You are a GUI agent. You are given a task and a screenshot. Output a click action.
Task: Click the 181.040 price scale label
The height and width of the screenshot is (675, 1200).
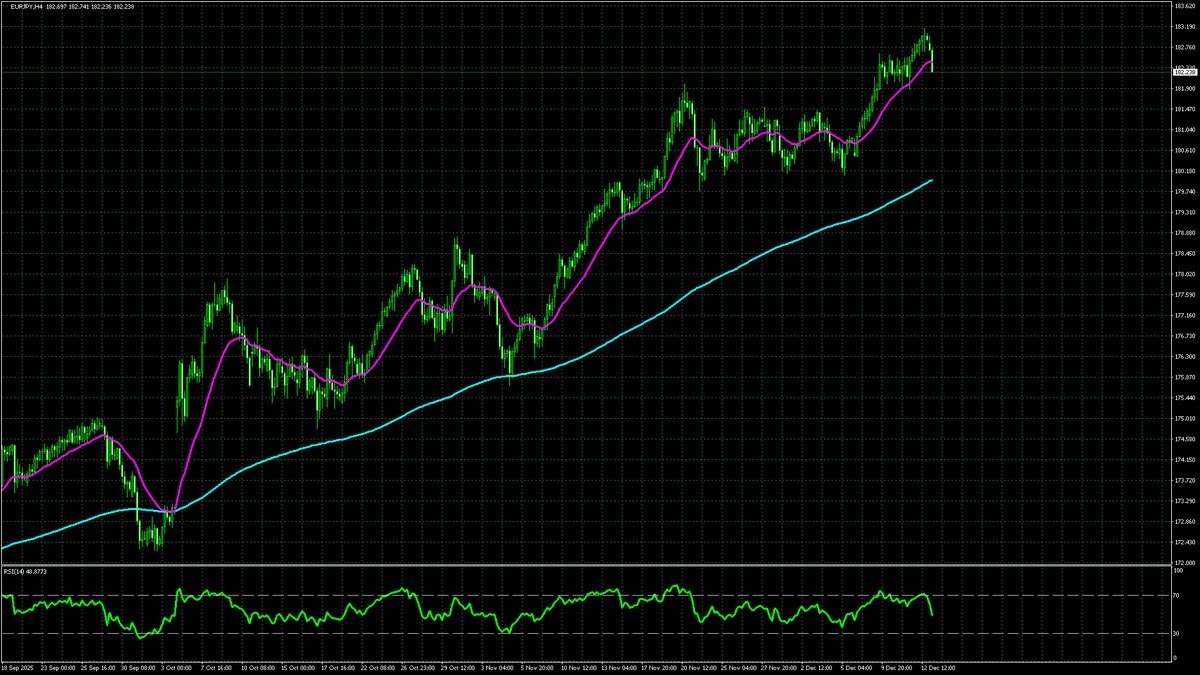pyautogui.click(x=1183, y=130)
